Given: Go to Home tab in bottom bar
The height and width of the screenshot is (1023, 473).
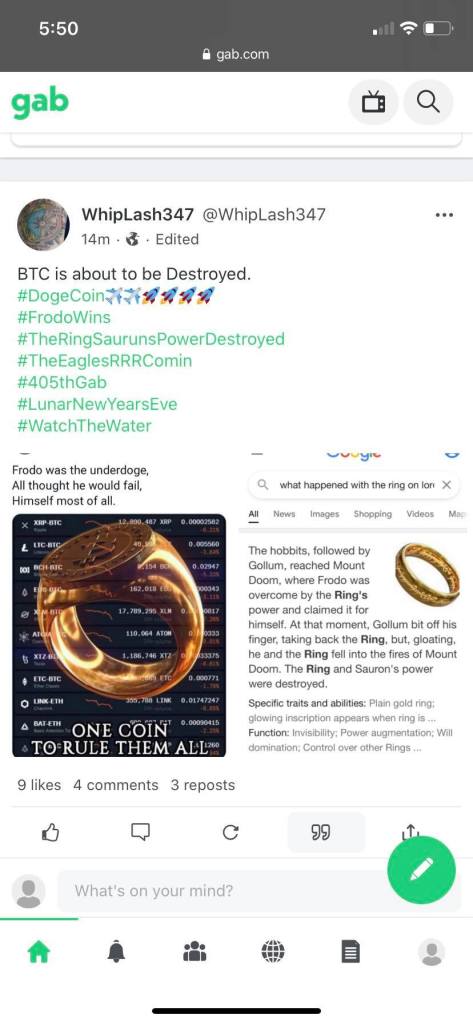Looking at the screenshot, I should (x=38, y=953).
